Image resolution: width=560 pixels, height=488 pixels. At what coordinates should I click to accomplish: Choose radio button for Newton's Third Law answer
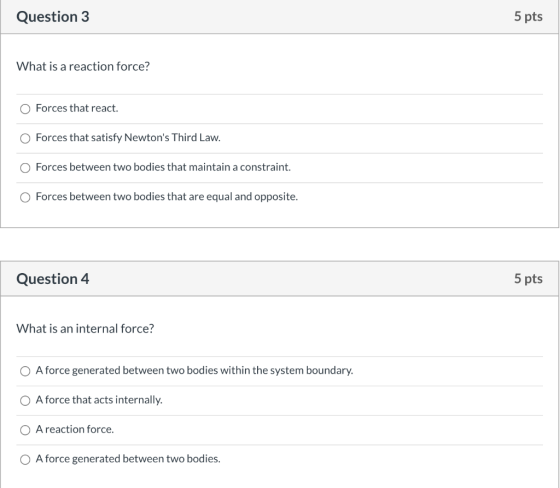tap(25, 138)
